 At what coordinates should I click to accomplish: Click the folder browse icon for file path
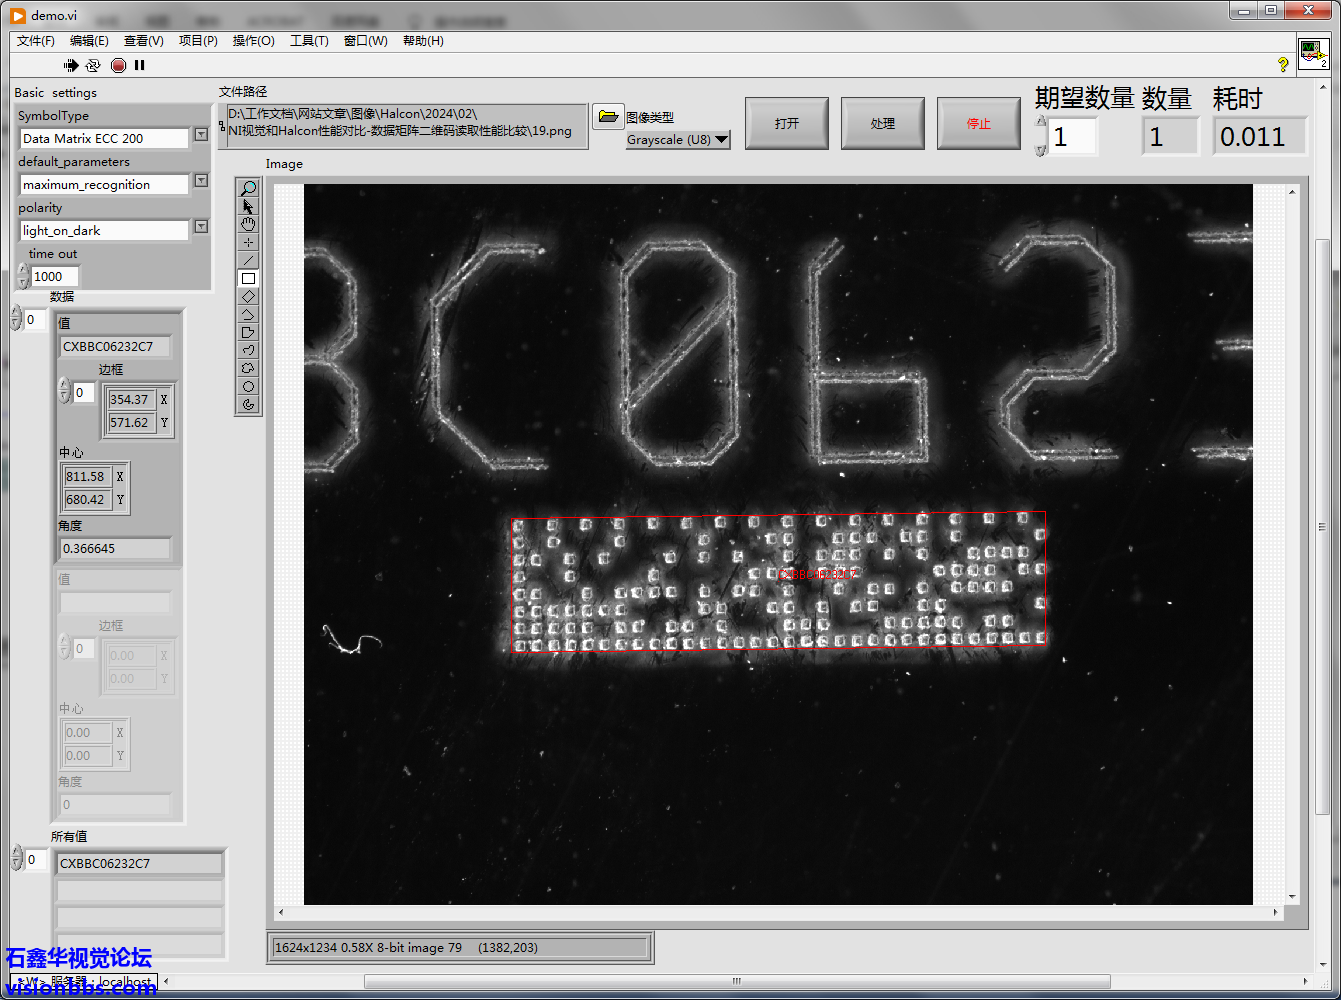tap(607, 117)
